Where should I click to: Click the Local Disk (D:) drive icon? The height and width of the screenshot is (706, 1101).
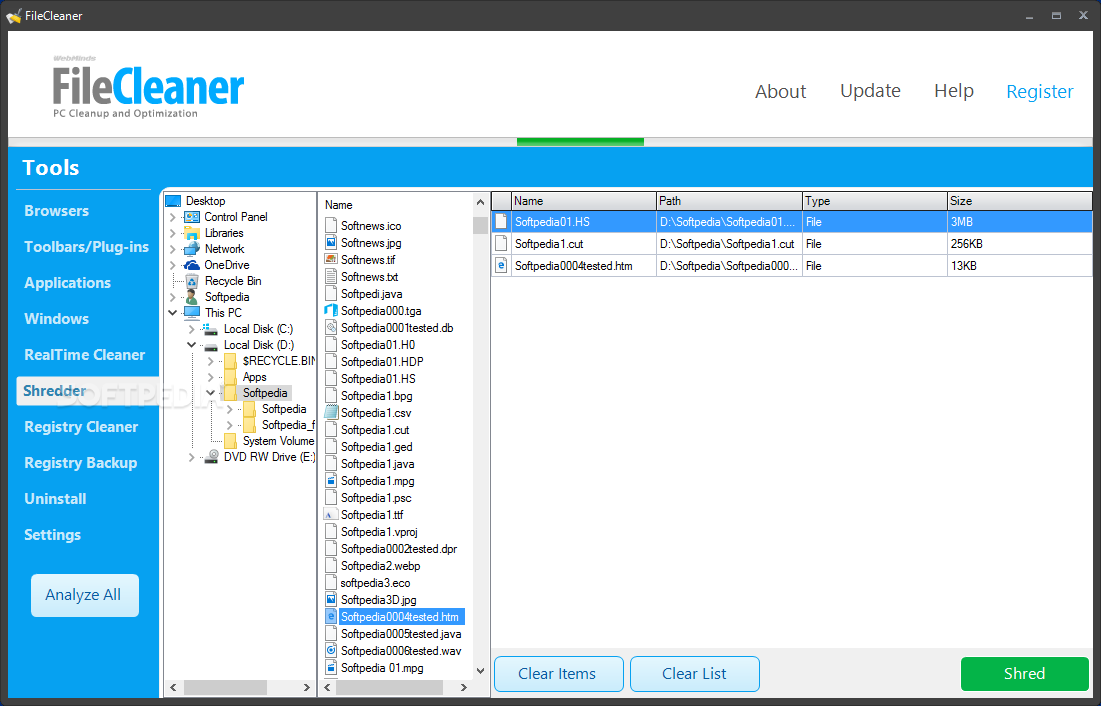point(210,345)
